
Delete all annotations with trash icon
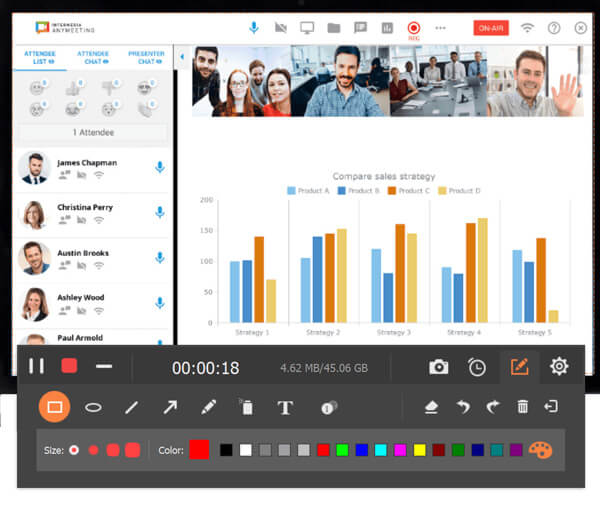[523, 407]
